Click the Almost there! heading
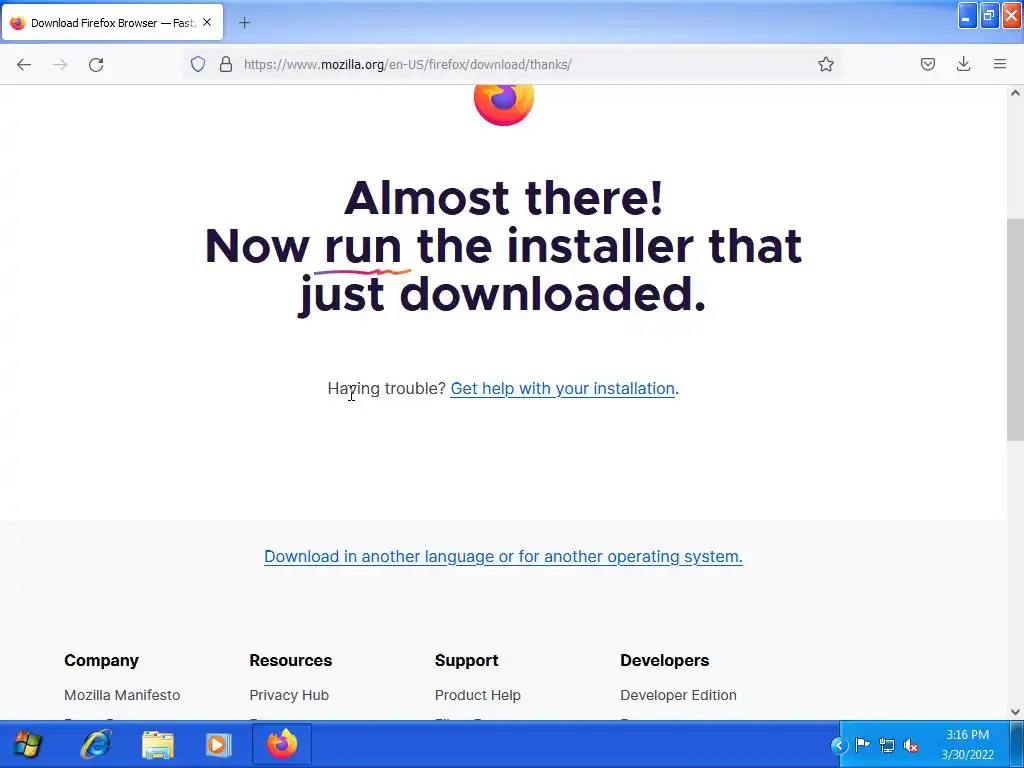The height and width of the screenshot is (768, 1024). tap(504, 198)
